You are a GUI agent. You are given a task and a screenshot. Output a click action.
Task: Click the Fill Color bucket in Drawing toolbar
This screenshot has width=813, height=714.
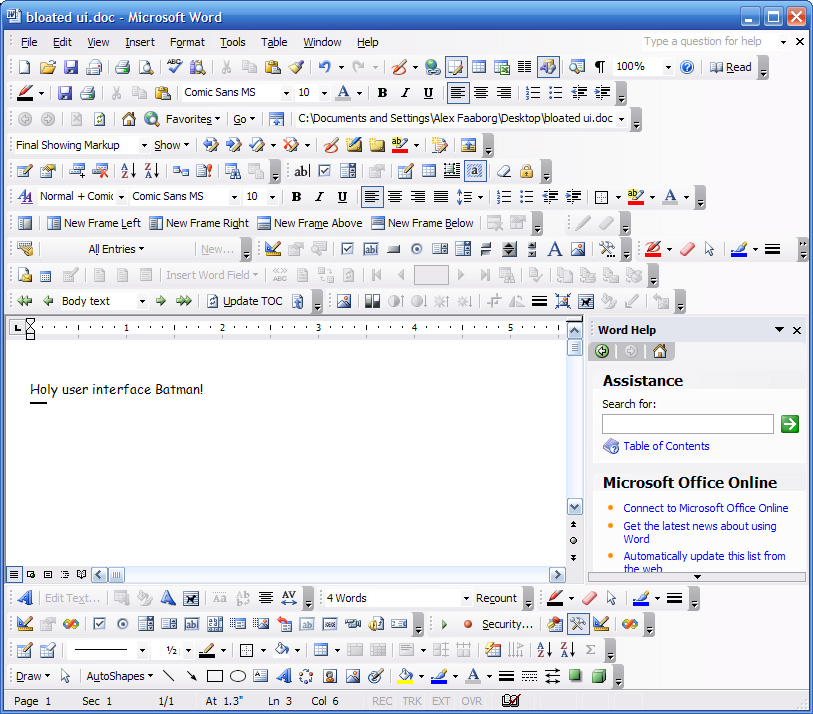click(x=405, y=676)
